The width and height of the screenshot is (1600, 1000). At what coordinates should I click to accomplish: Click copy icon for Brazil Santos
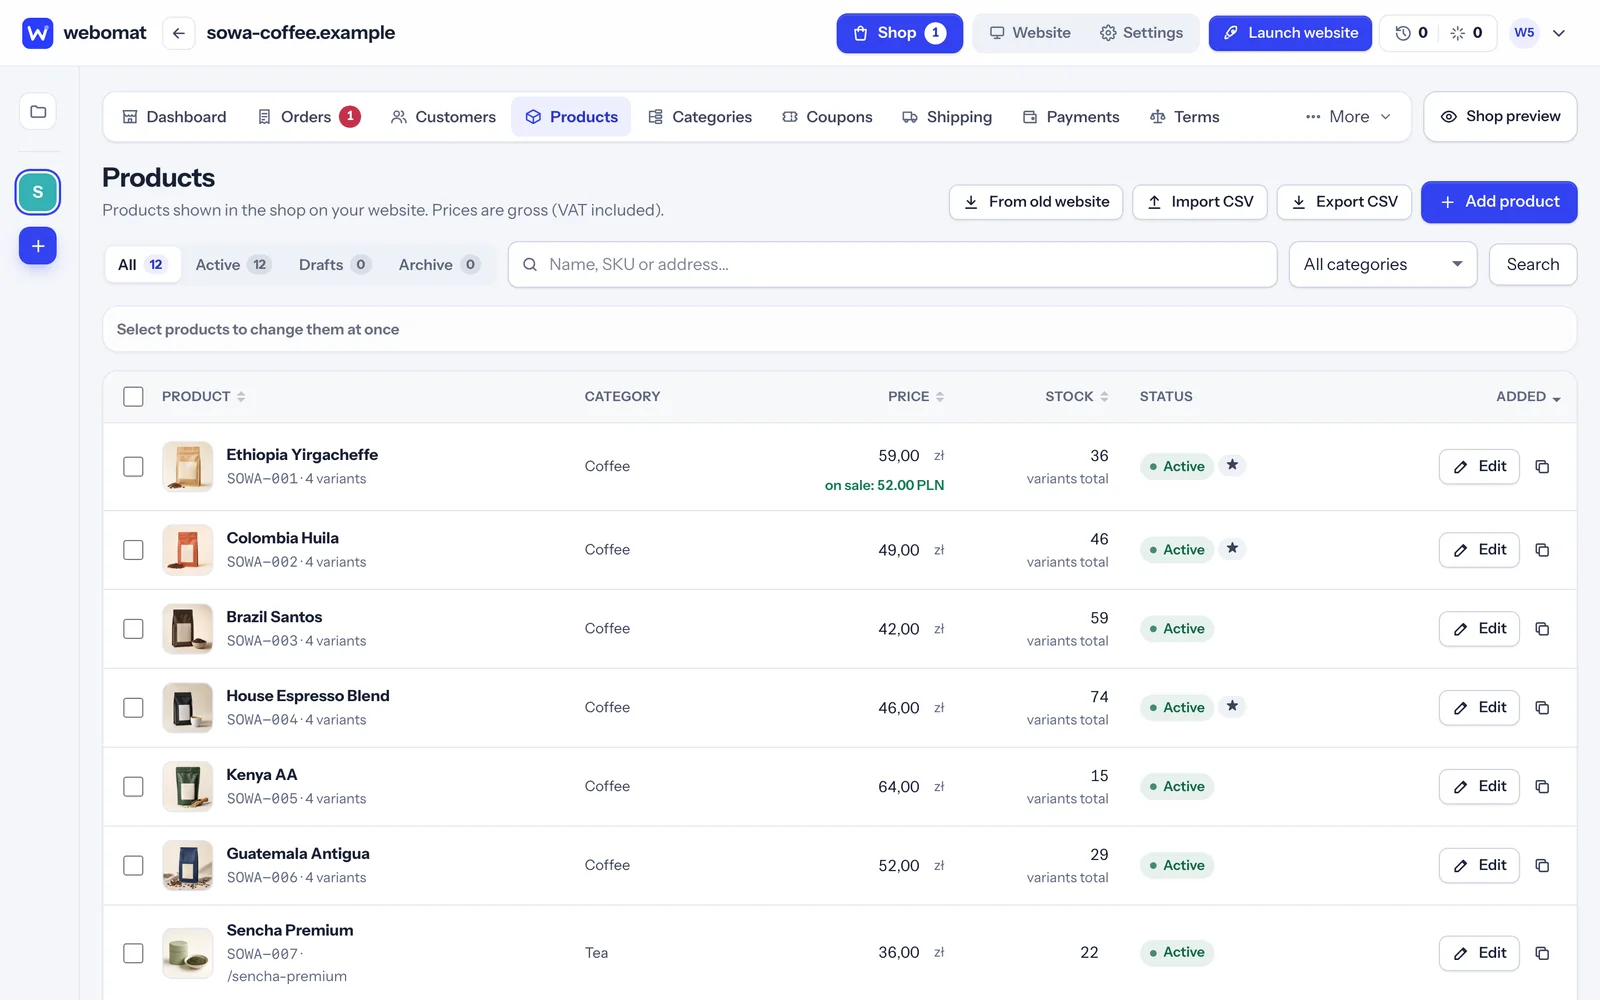tap(1542, 629)
